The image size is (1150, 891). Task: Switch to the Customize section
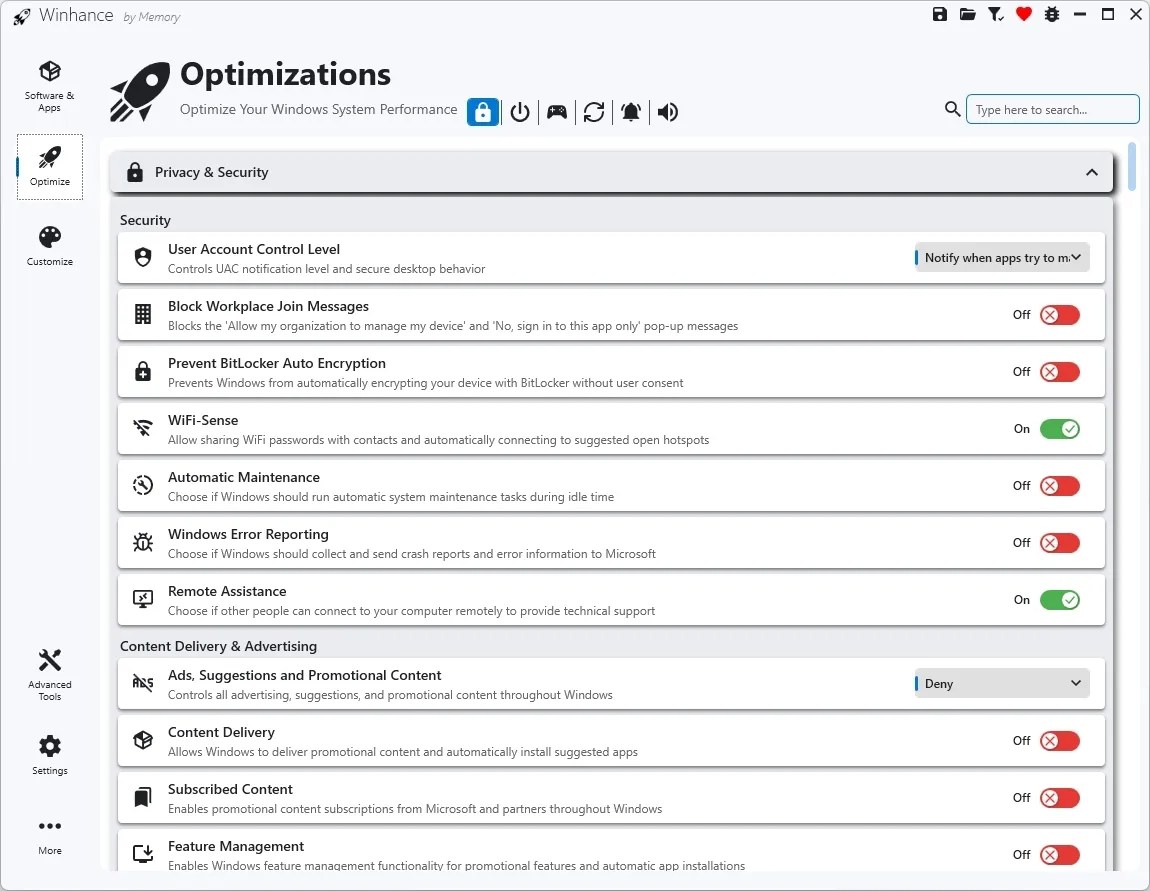pyautogui.click(x=49, y=244)
